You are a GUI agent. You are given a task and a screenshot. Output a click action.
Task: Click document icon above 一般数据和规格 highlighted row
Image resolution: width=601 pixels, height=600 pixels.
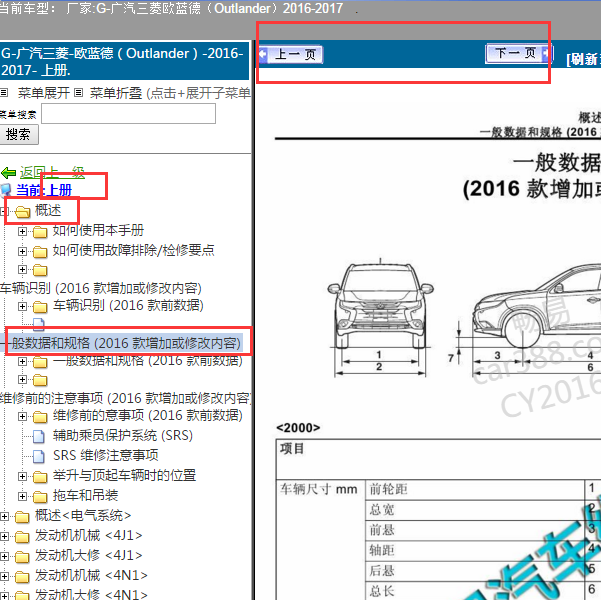tap(39, 324)
